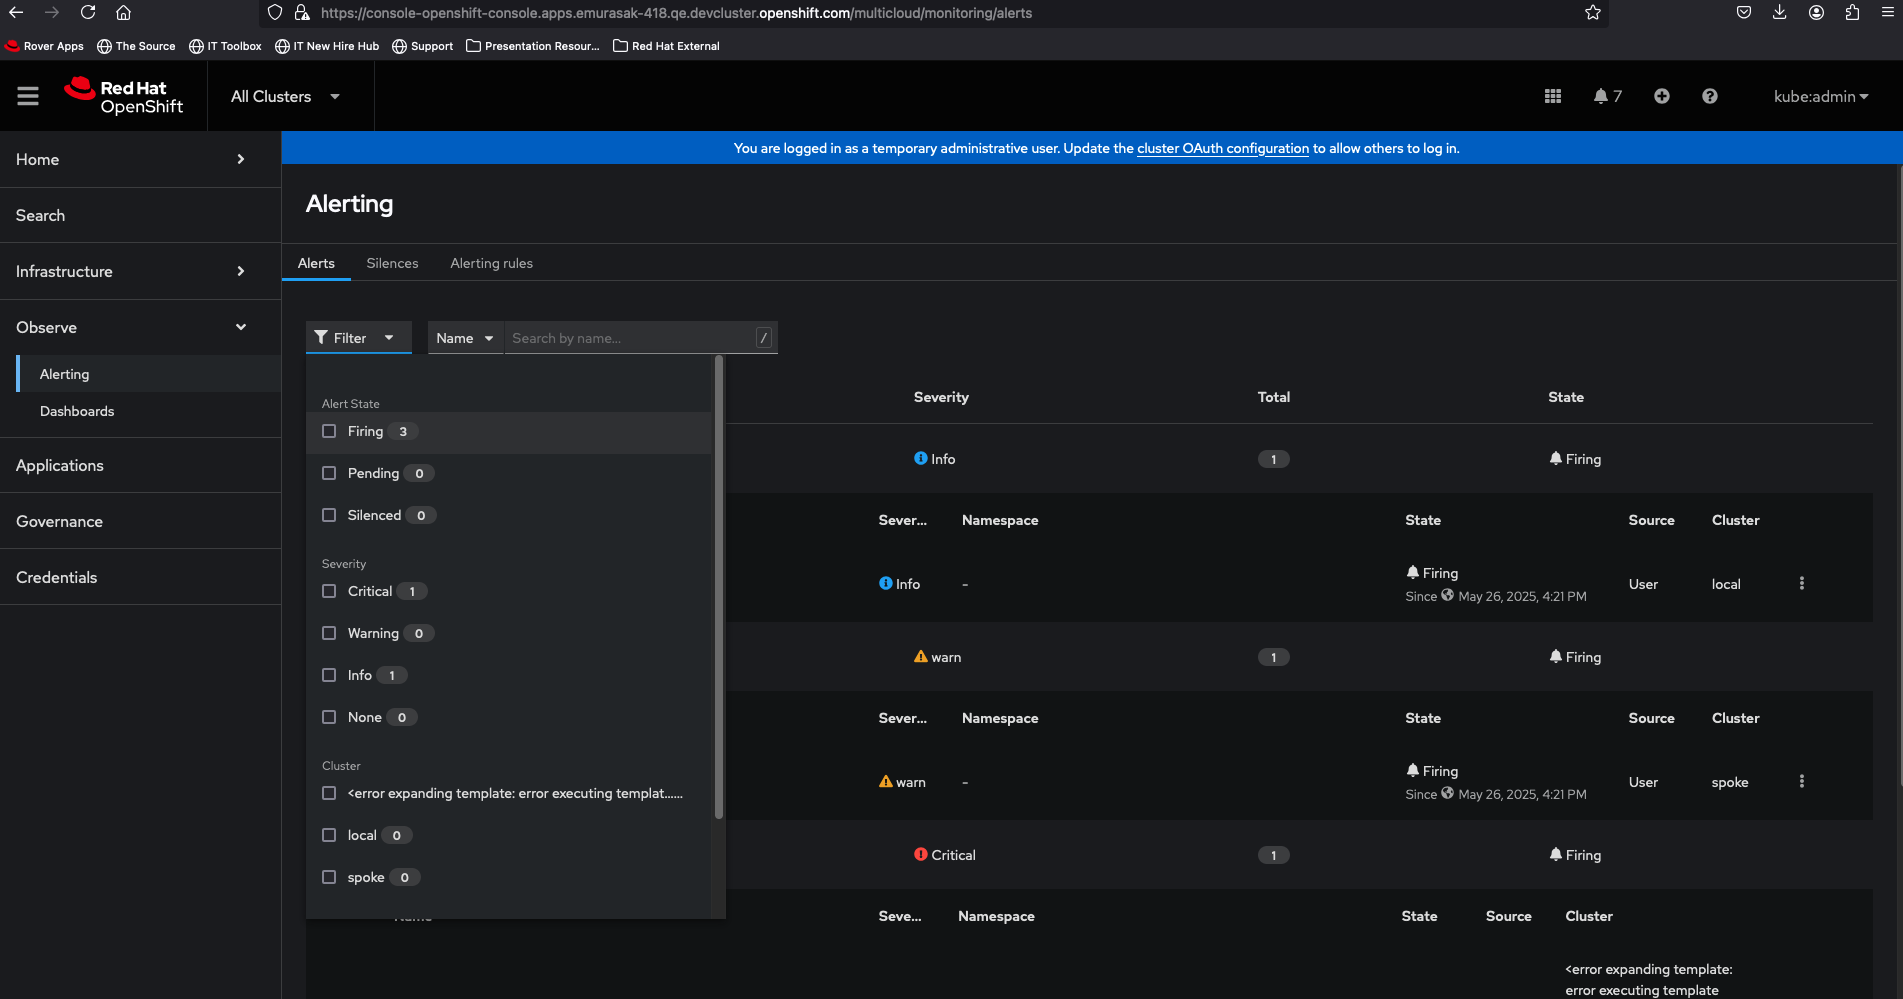Check the Critical severity filter
The image size is (1903, 999).
coord(329,591)
